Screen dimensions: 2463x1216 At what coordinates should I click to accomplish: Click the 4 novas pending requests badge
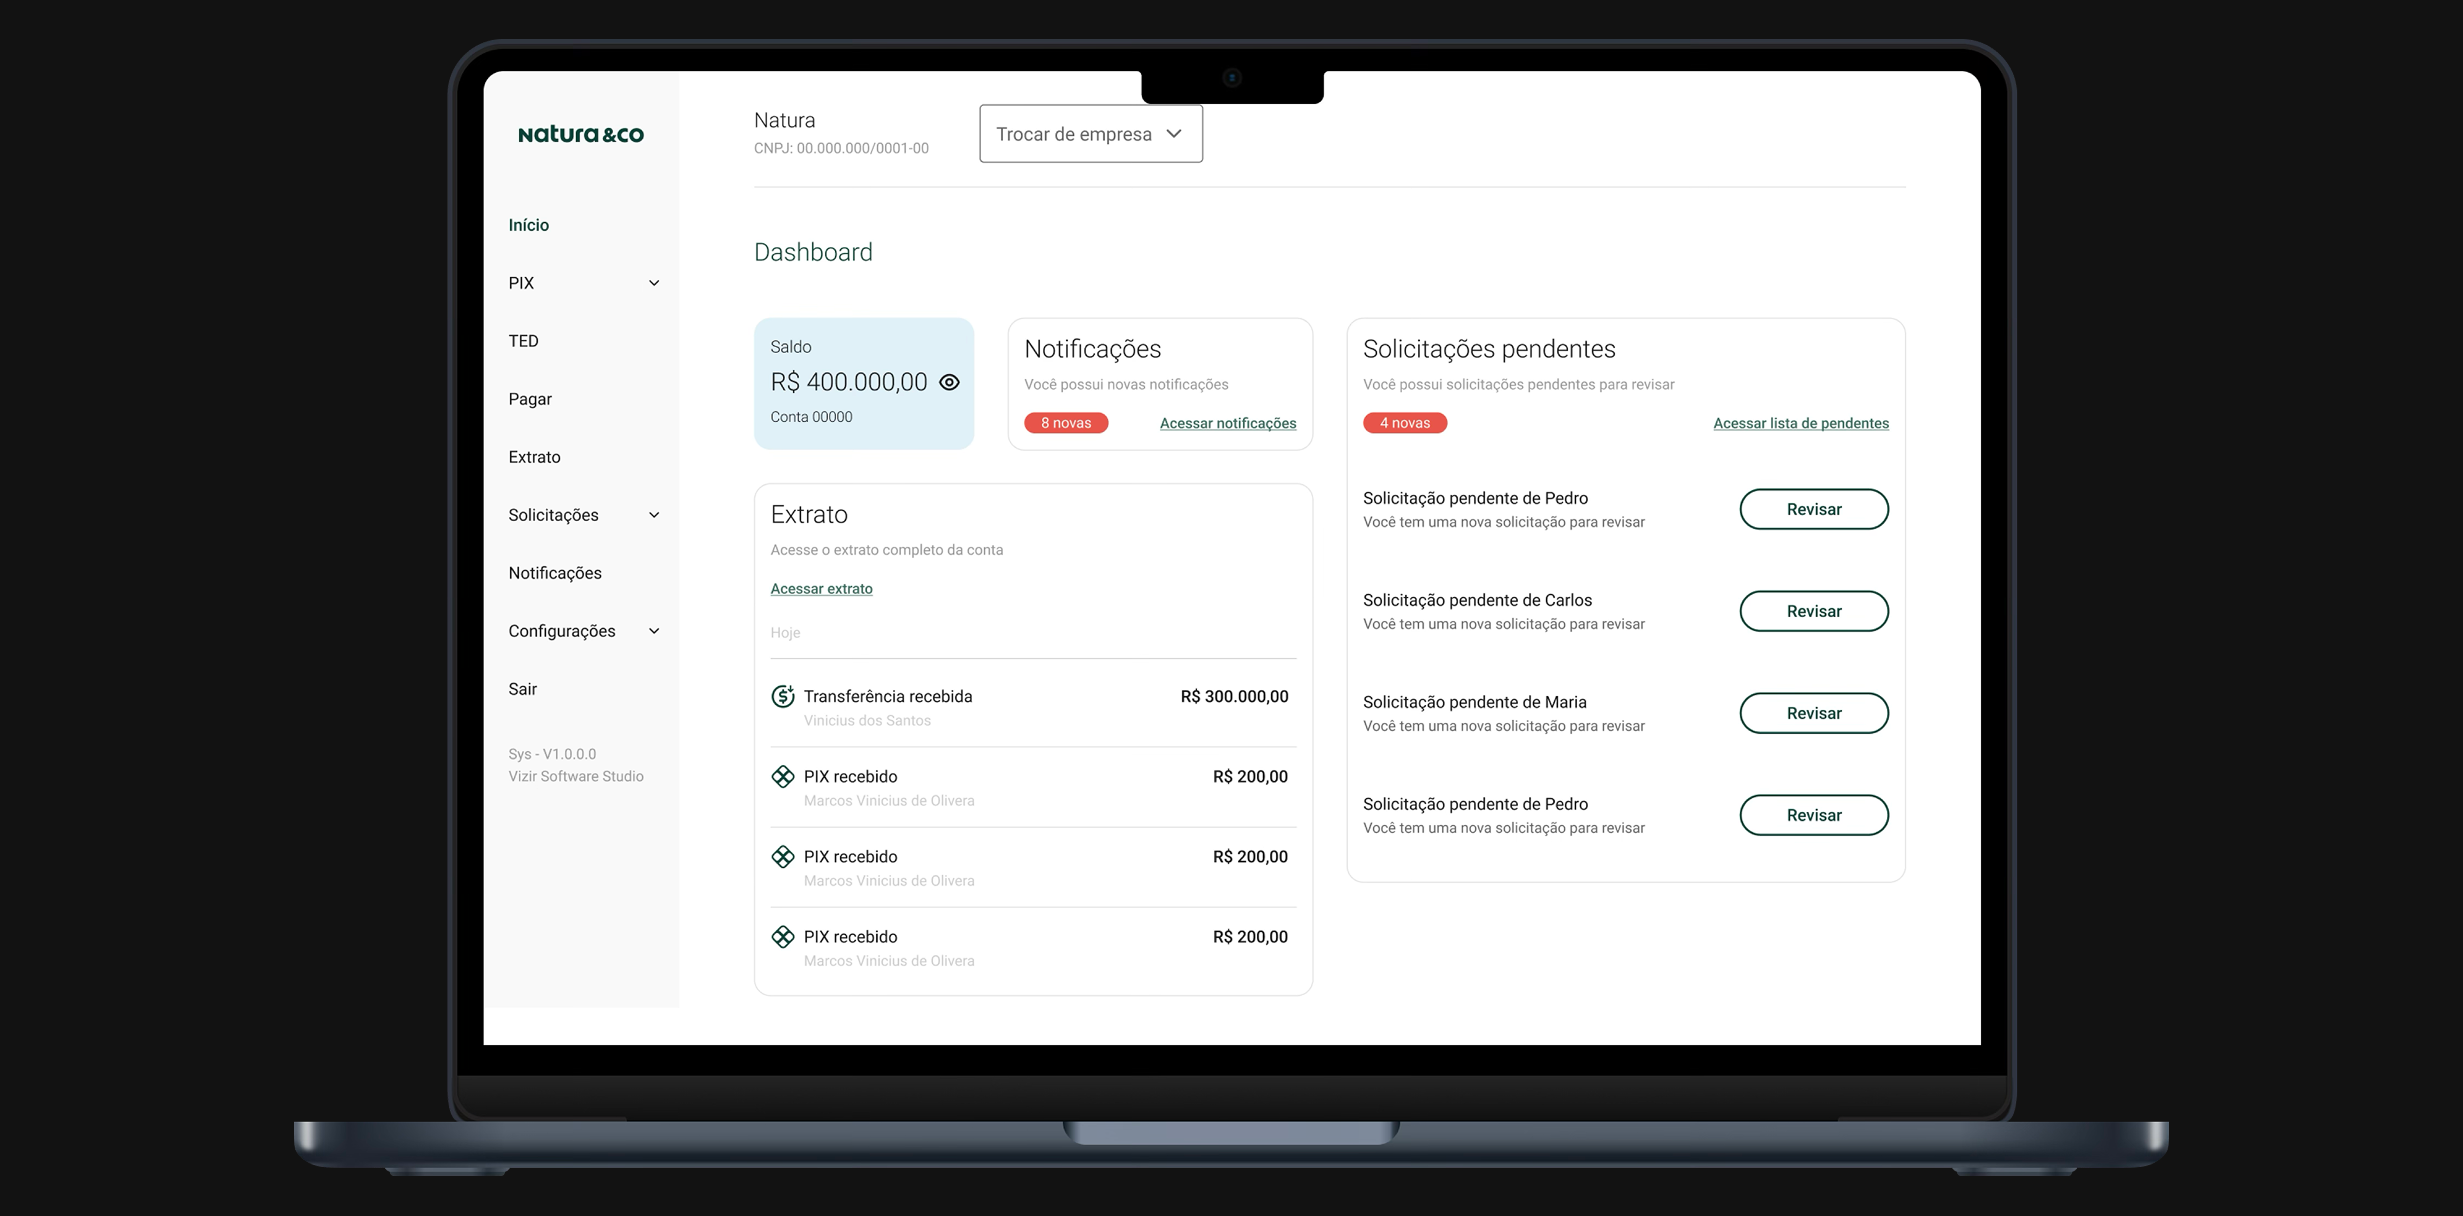click(x=1404, y=422)
